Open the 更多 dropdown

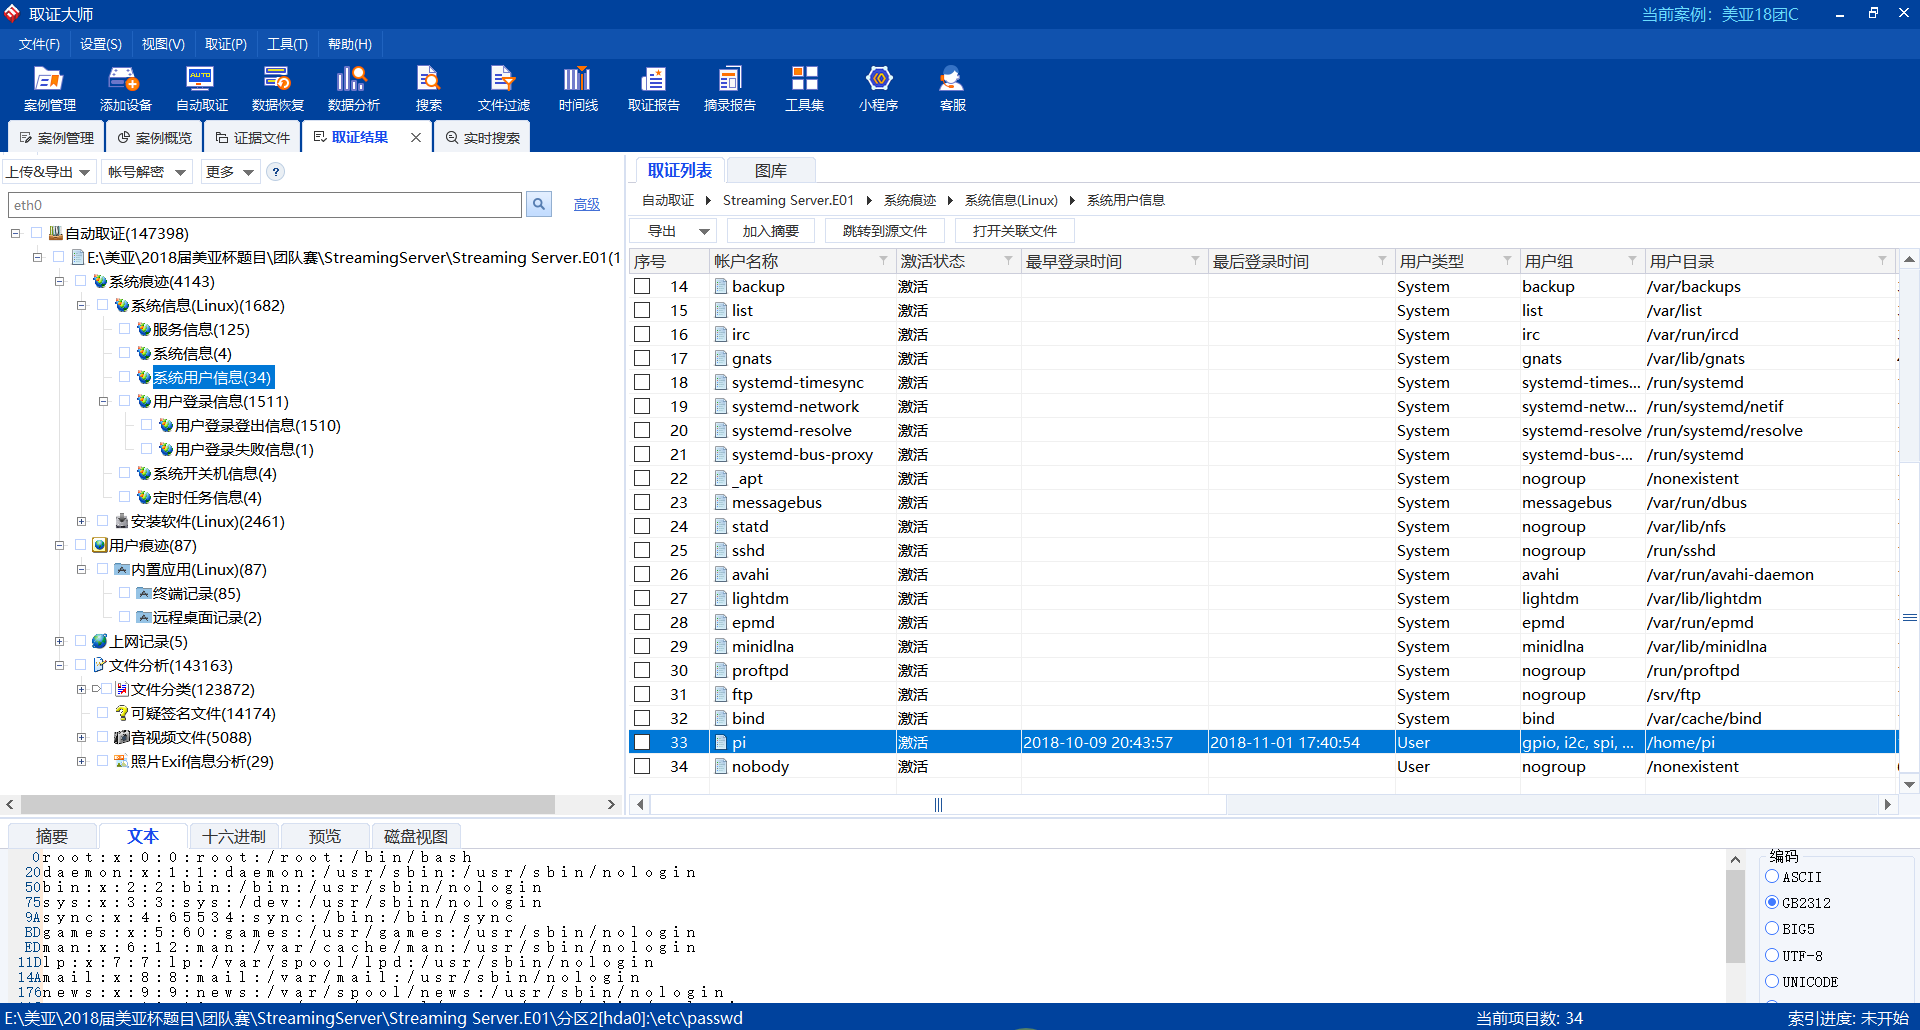click(230, 172)
